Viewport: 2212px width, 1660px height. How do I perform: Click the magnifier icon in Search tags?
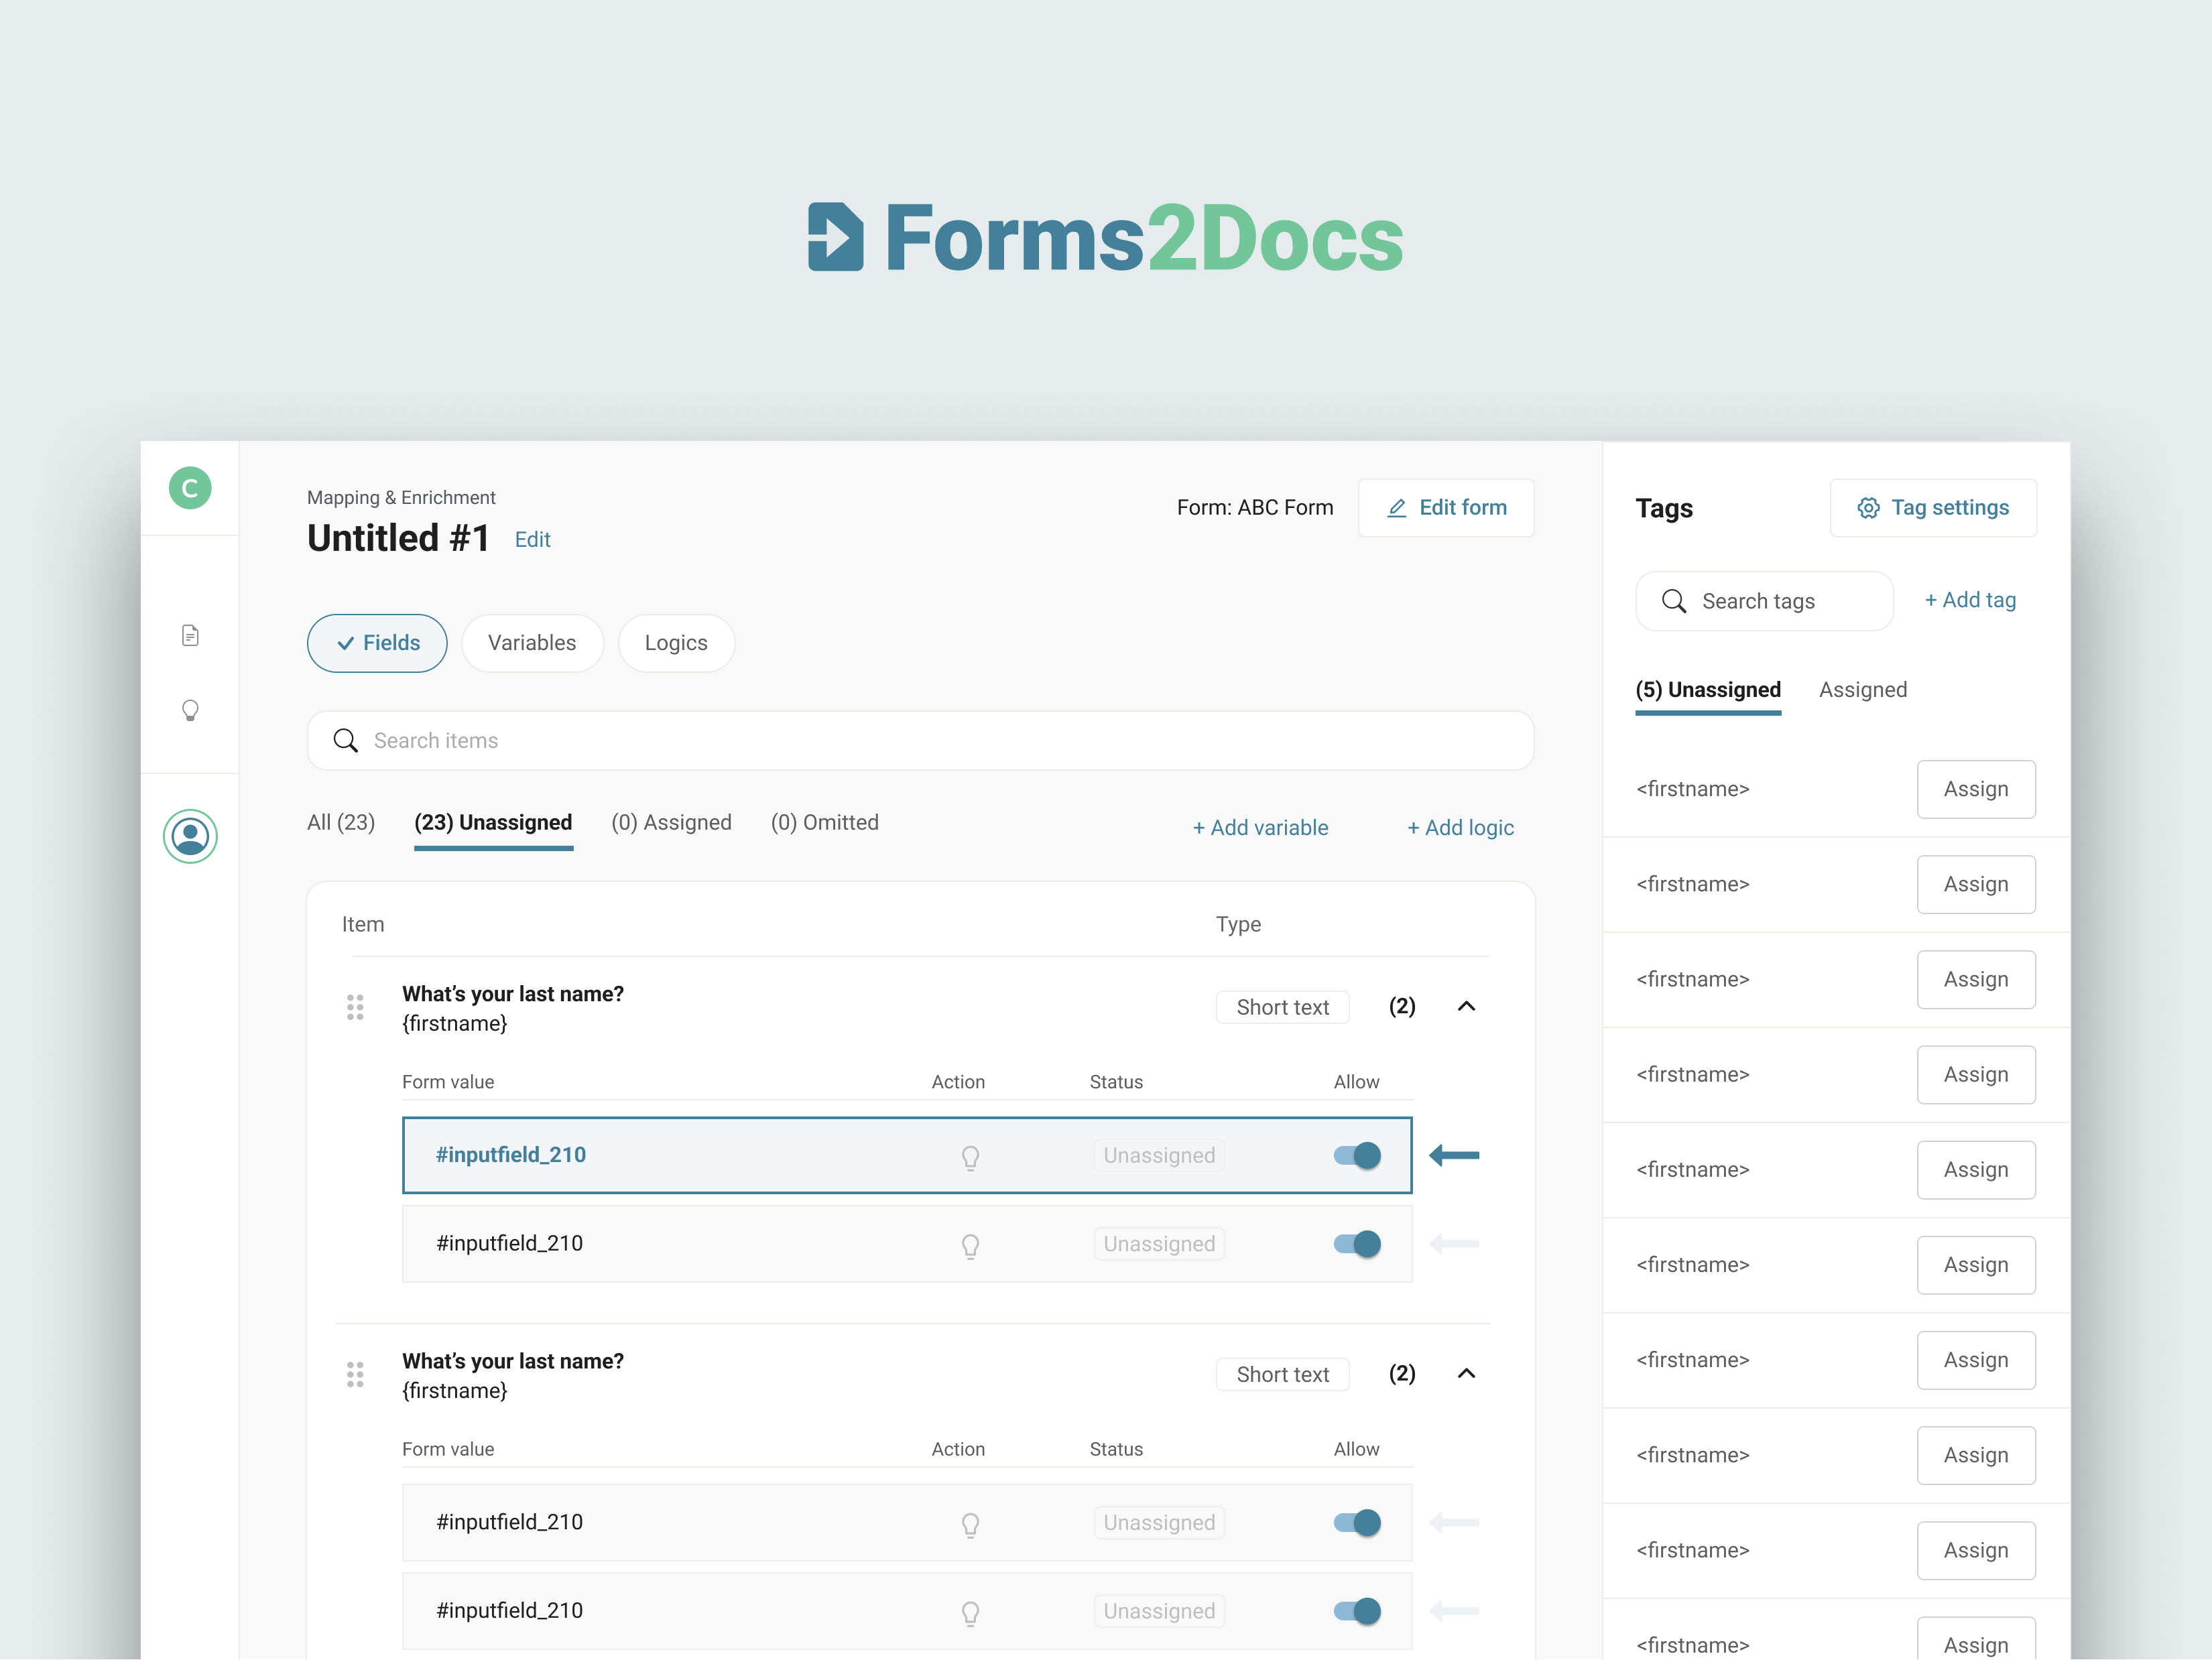pyautogui.click(x=1674, y=601)
